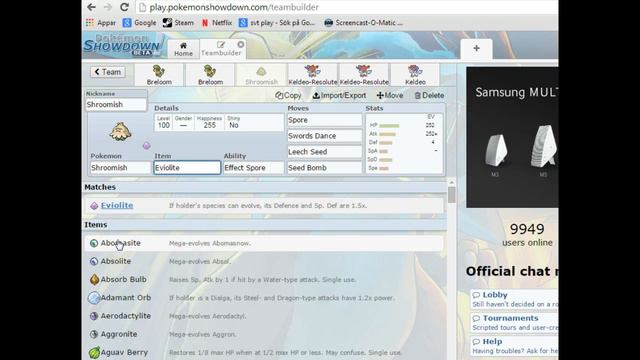Screen dimensions: 640x360
Task: Select Absolite from the items list
Action: click(x=264, y=261)
